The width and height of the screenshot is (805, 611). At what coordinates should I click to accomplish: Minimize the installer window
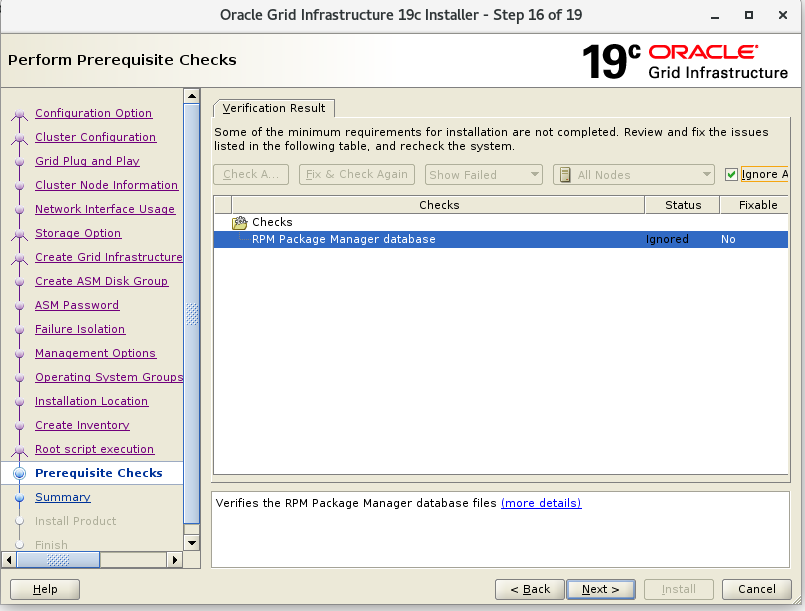(715, 16)
